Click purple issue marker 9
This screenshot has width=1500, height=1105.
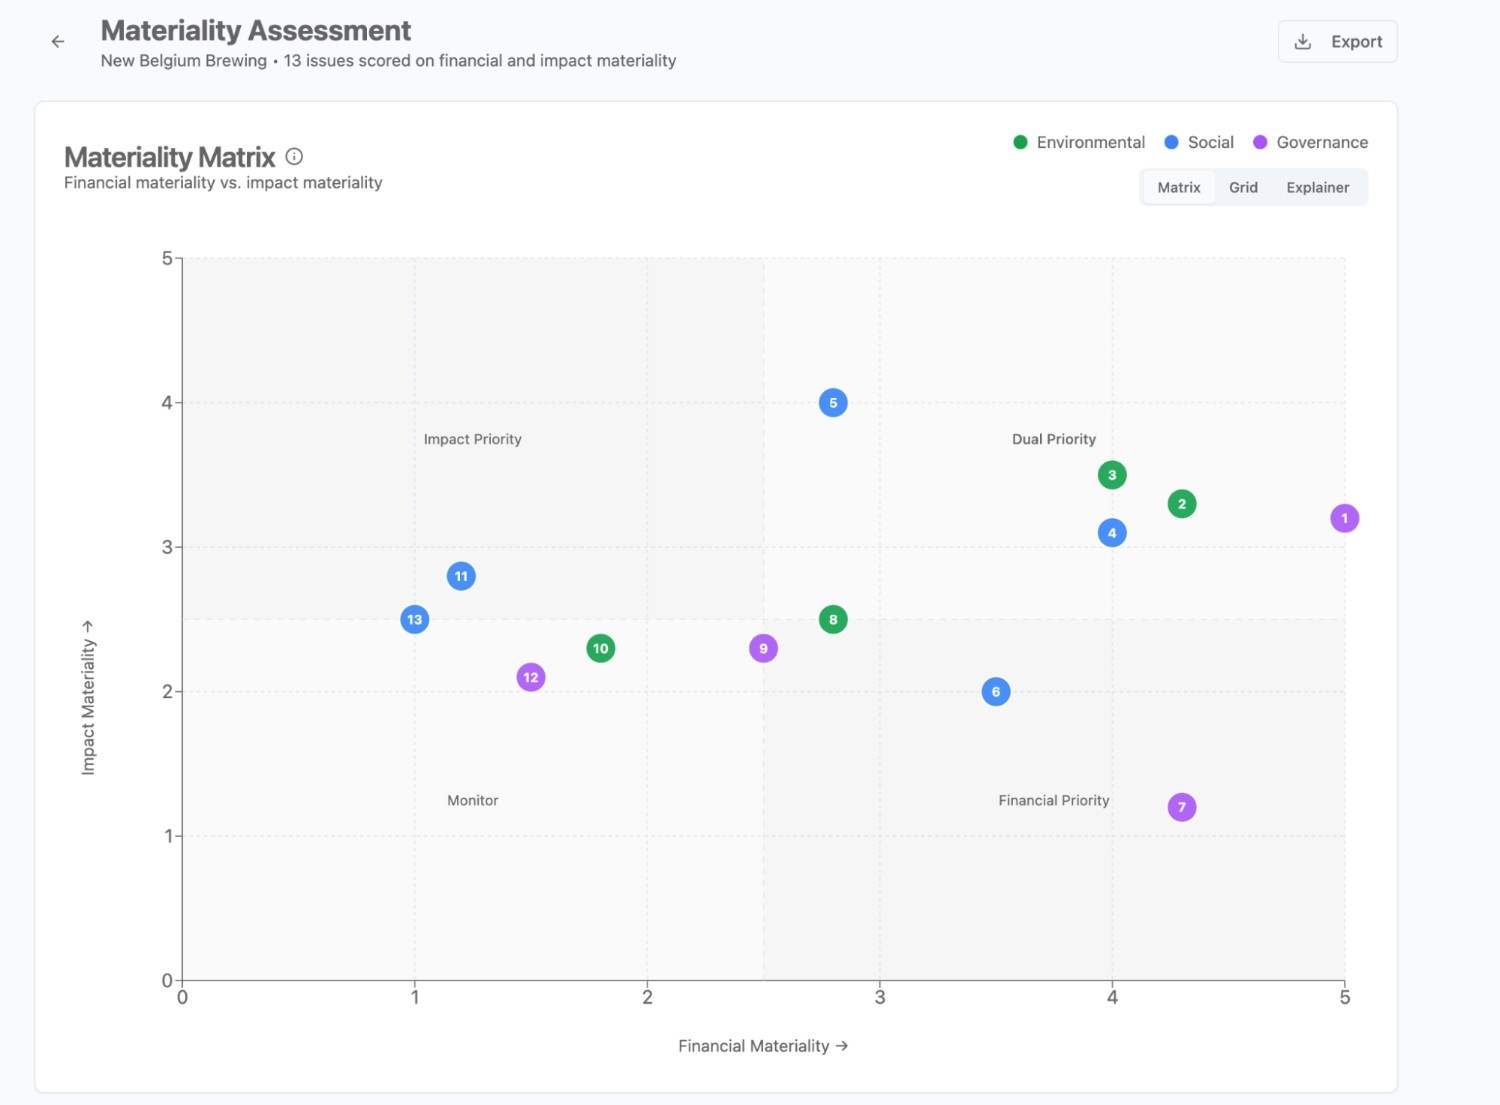pyautogui.click(x=763, y=648)
